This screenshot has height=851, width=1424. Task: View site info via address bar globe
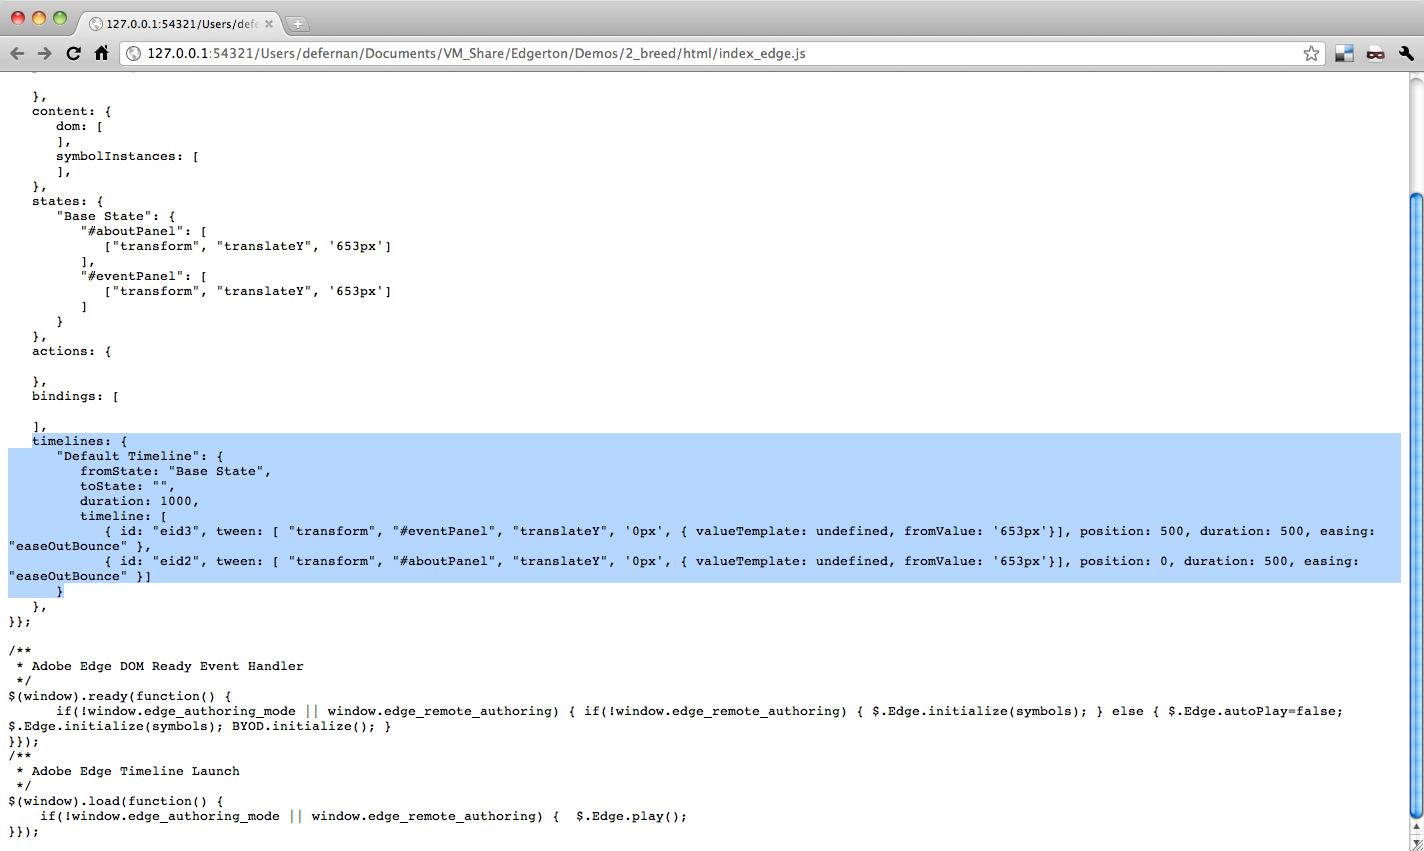[x=134, y=53]
